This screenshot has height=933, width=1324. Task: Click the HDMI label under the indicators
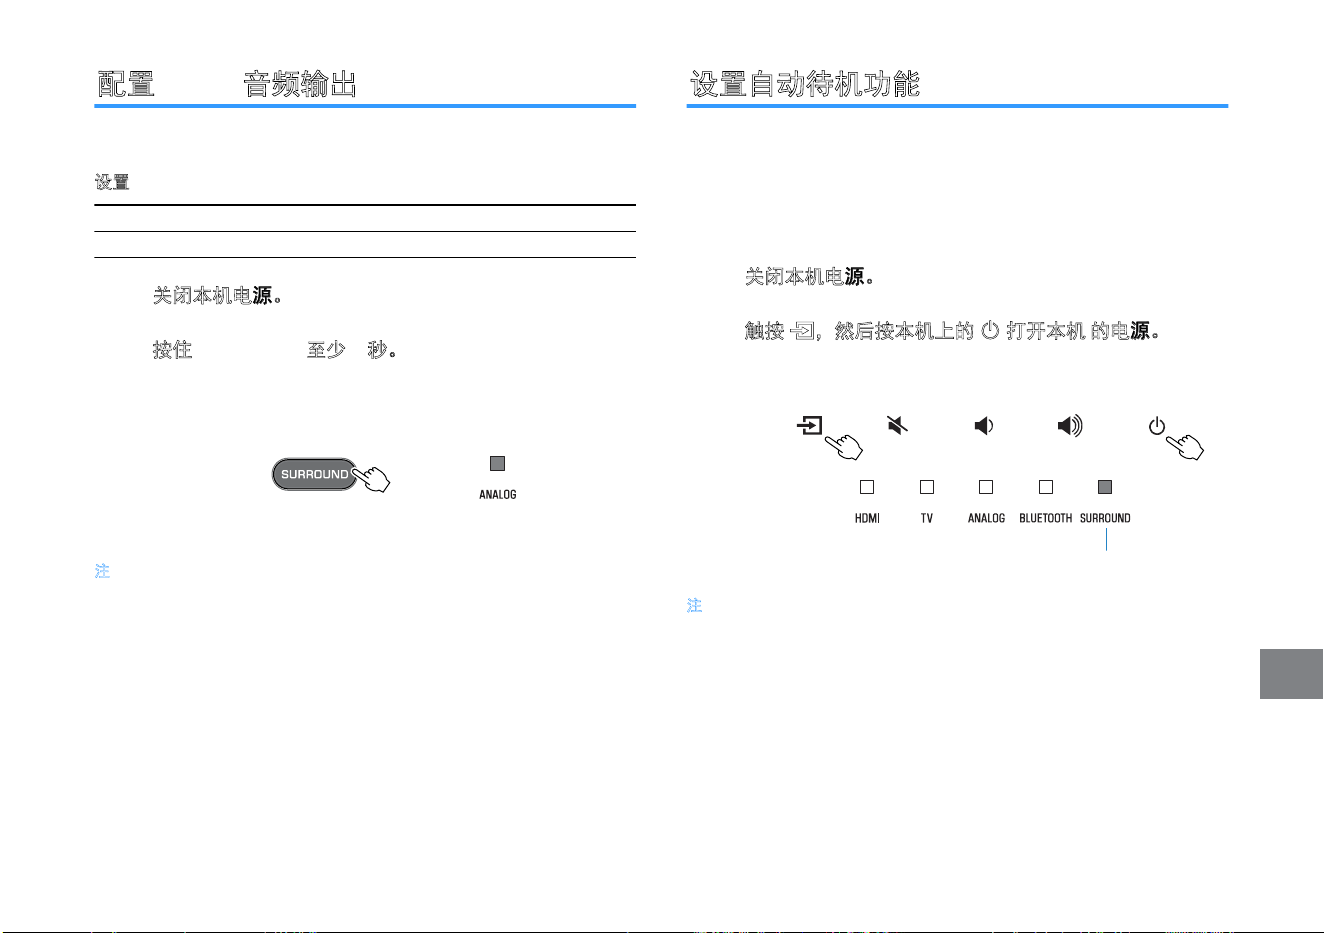click(x=867, y=518)
